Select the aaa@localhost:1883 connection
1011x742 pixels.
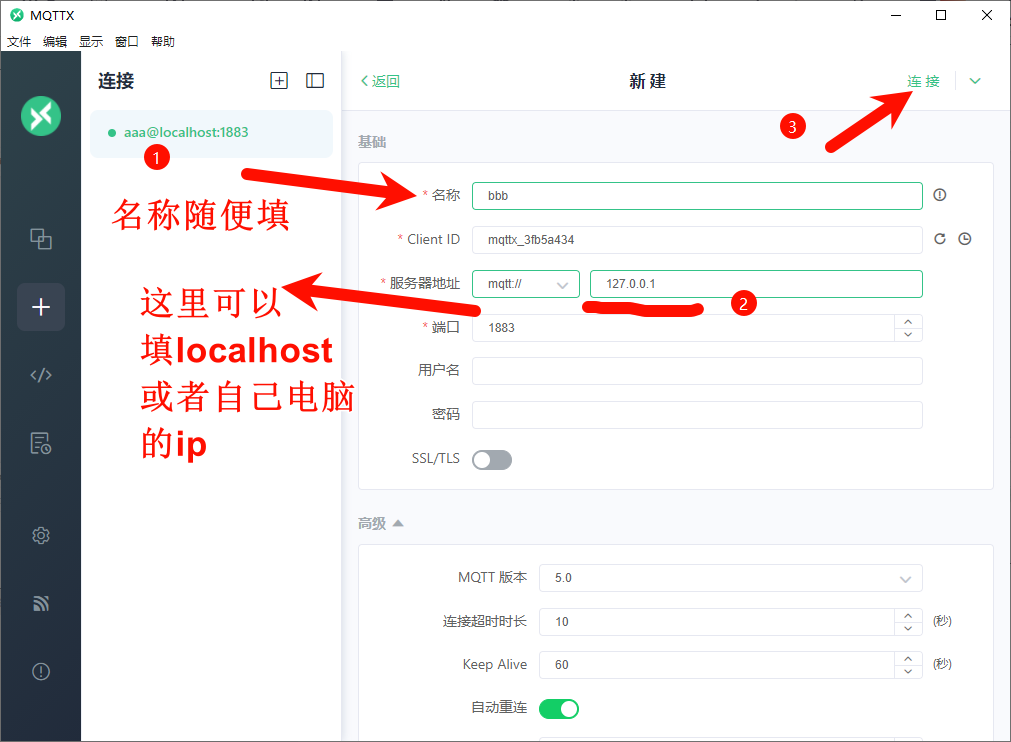pos(211,133)
